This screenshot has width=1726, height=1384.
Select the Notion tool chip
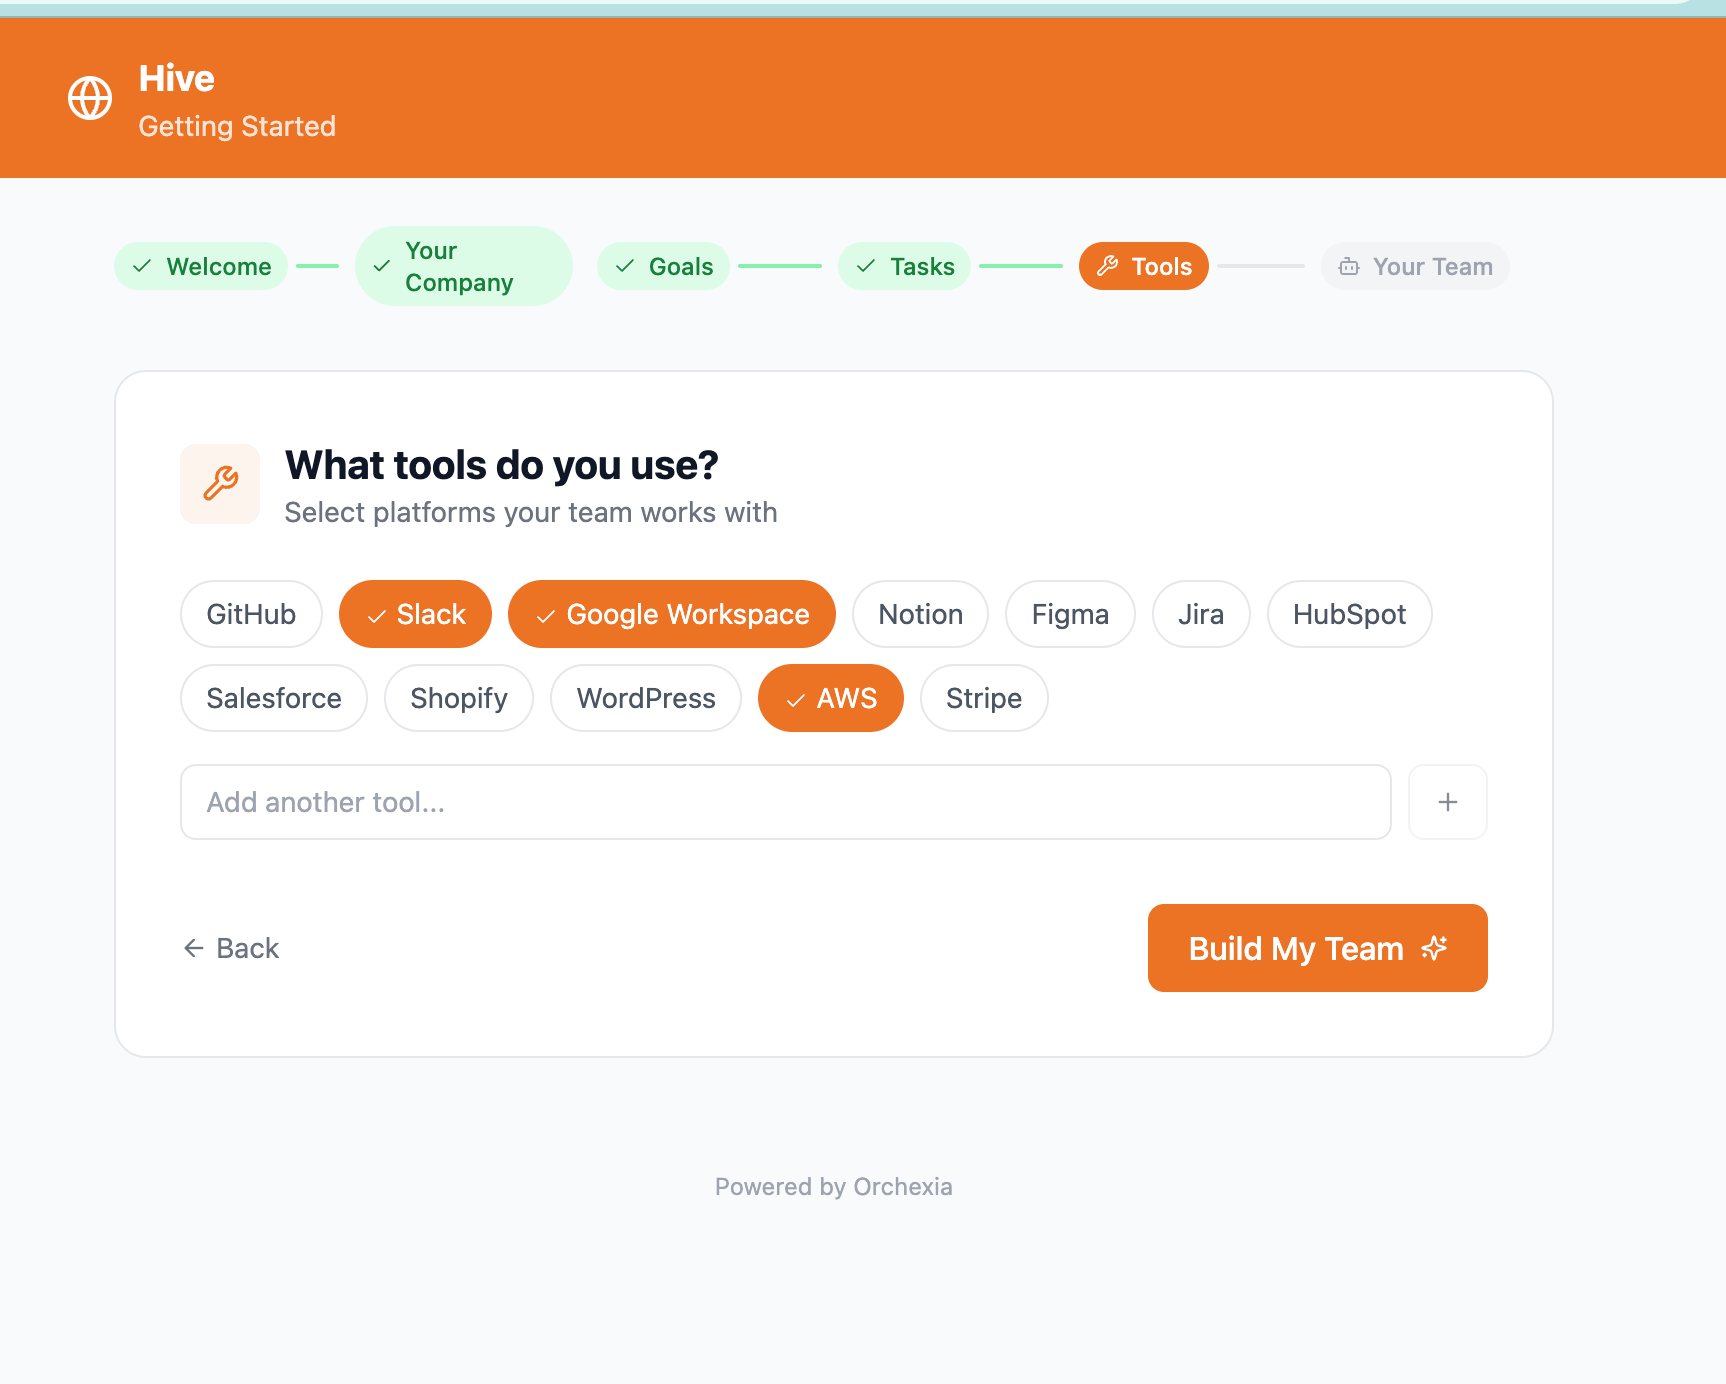click(x=920, y=614)
